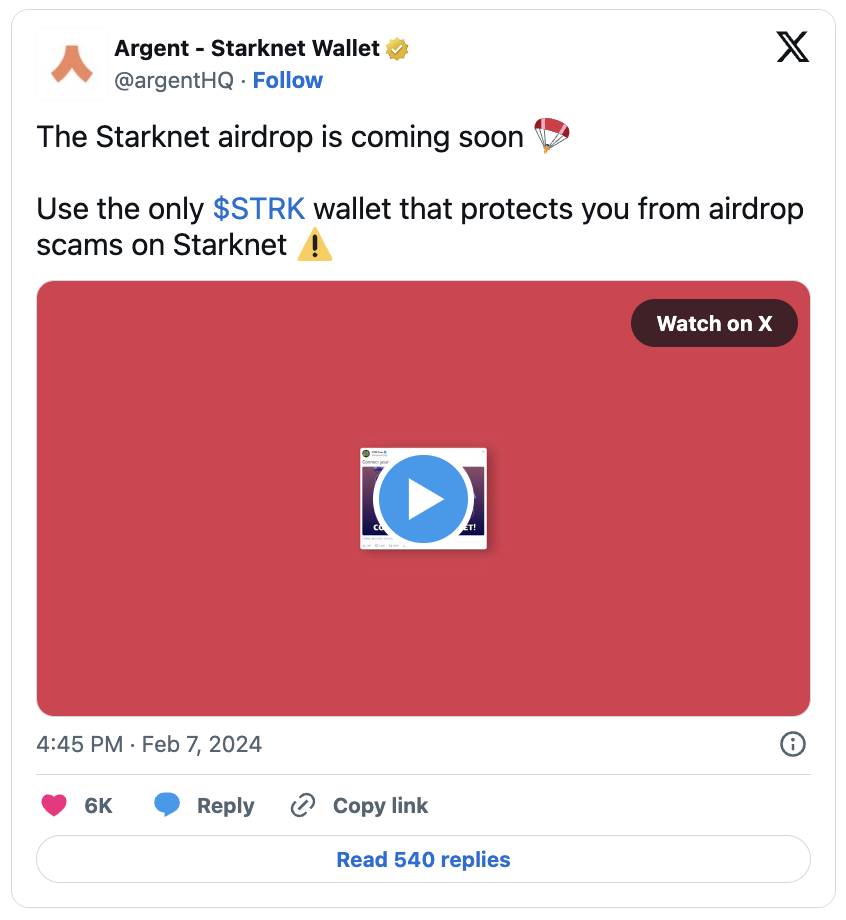The height and width of the screenshot is (920, 846).
Task: Click the Copy link text
Action: click(x=381, y=806)
